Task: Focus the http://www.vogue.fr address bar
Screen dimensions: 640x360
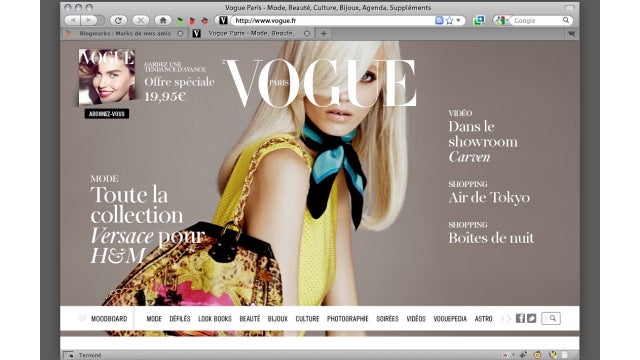Action: (x=333, y=20)
